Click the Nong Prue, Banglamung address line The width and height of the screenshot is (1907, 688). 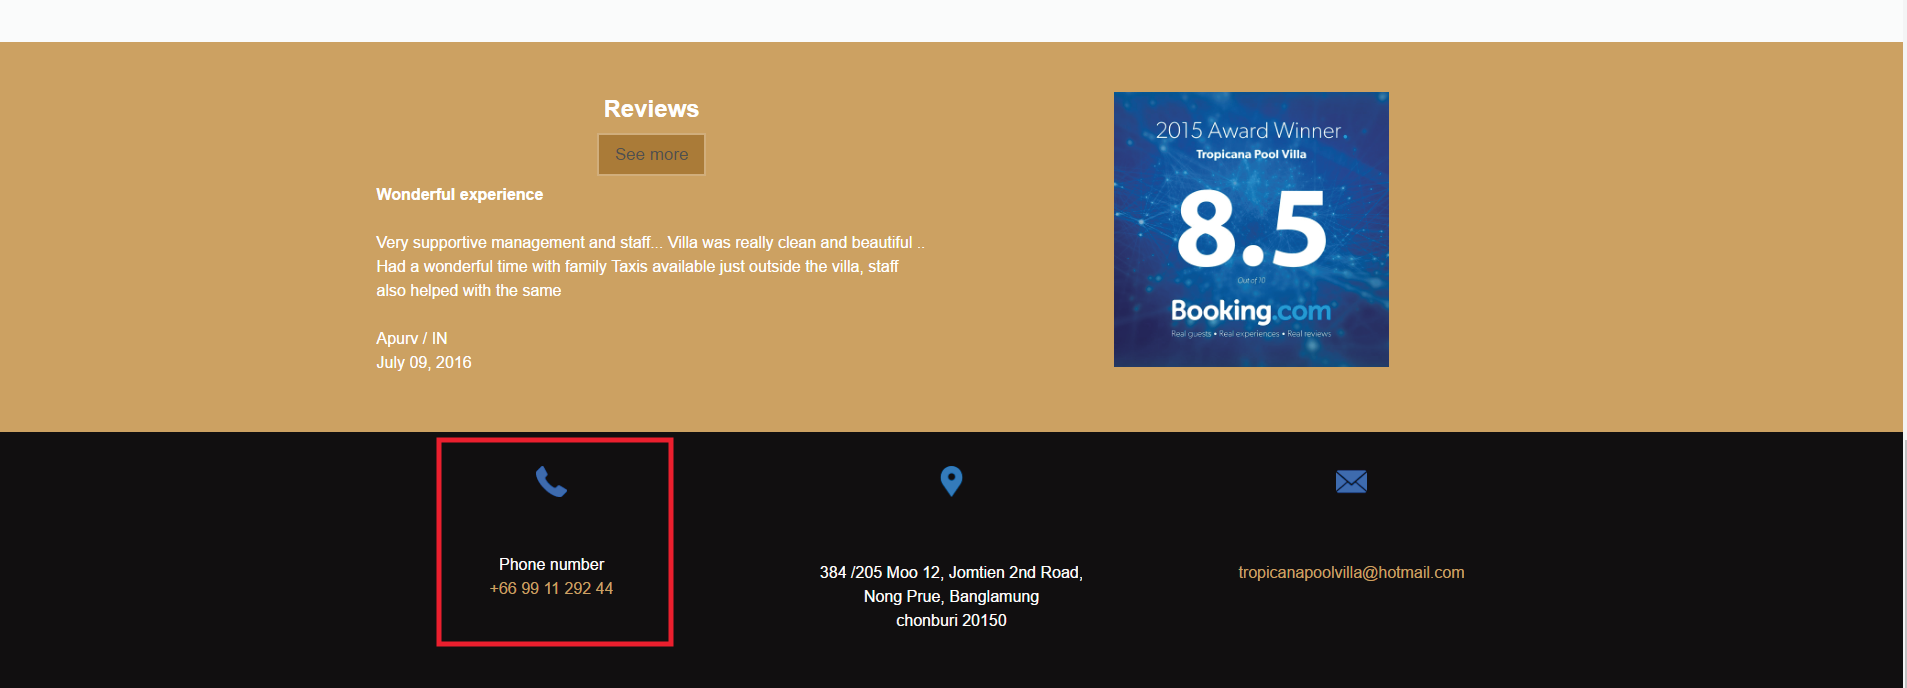(951, 597)
